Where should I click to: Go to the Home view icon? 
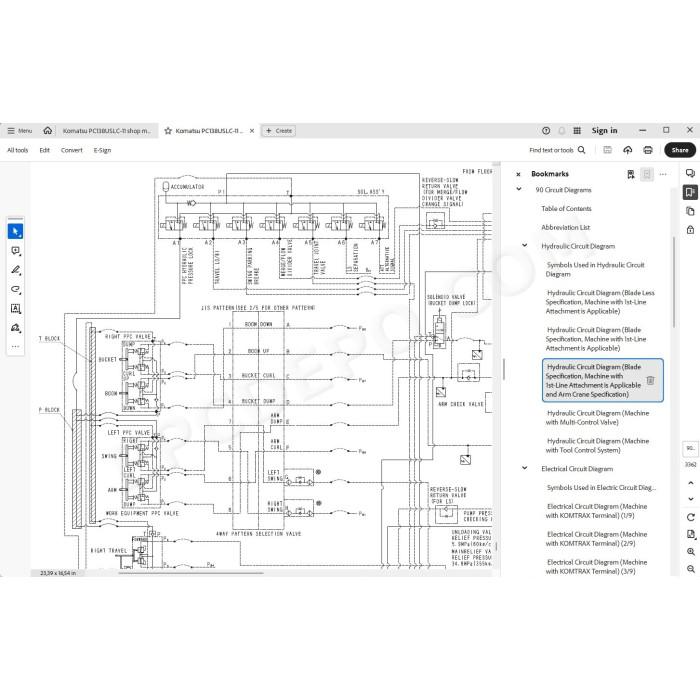click(x=48, y=130)
